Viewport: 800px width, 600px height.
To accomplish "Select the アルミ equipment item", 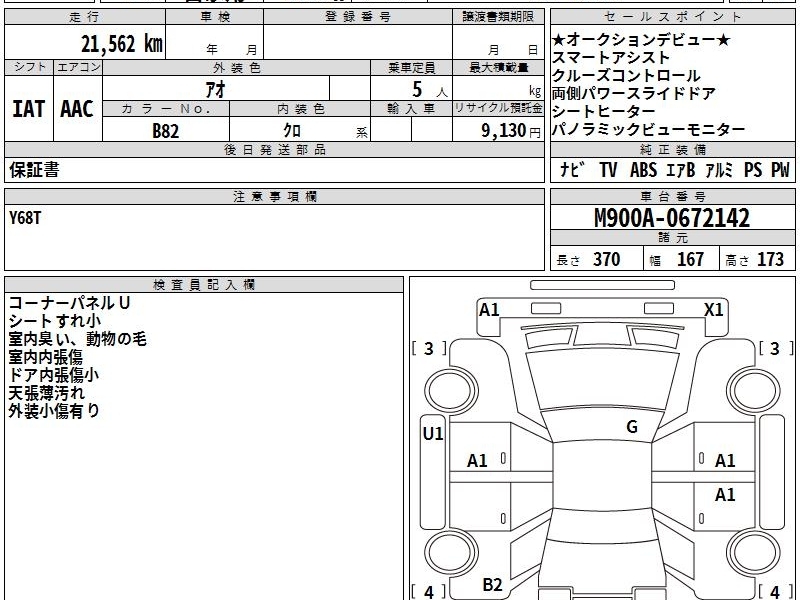I will (719, 169).
